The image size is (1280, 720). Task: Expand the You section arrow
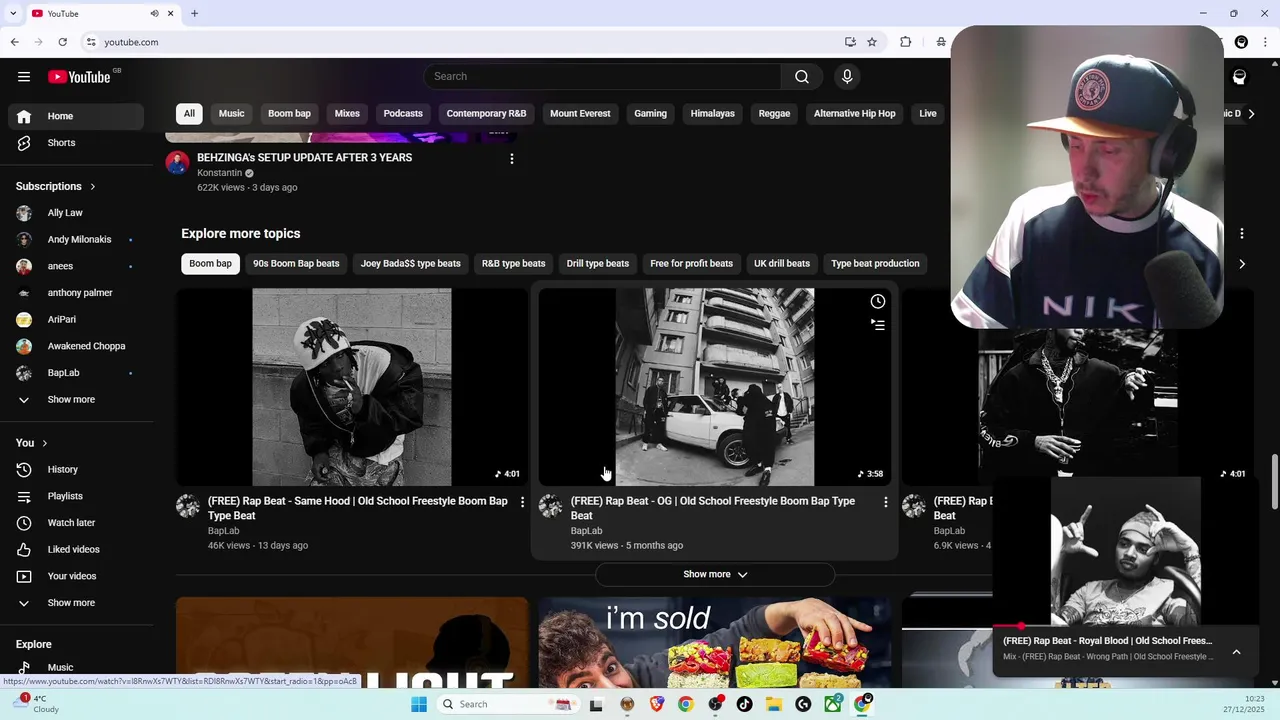point(44,444)
